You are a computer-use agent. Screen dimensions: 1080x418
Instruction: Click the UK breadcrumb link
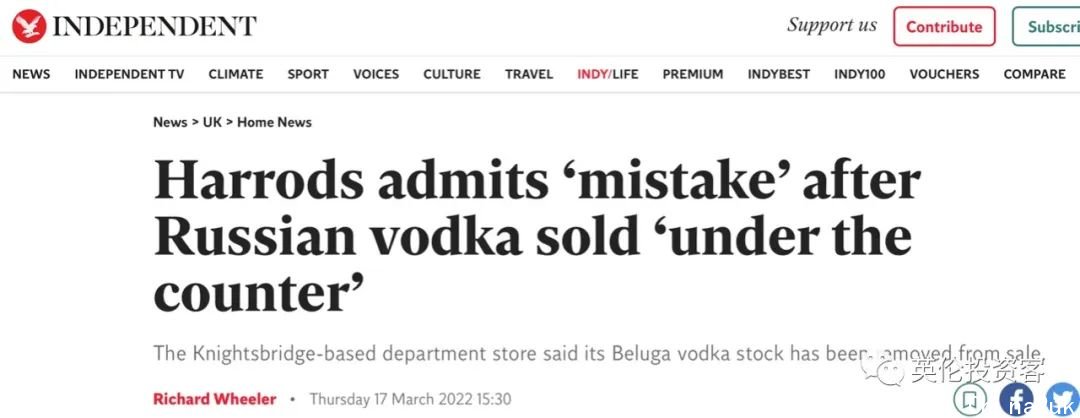coord(212,123)
